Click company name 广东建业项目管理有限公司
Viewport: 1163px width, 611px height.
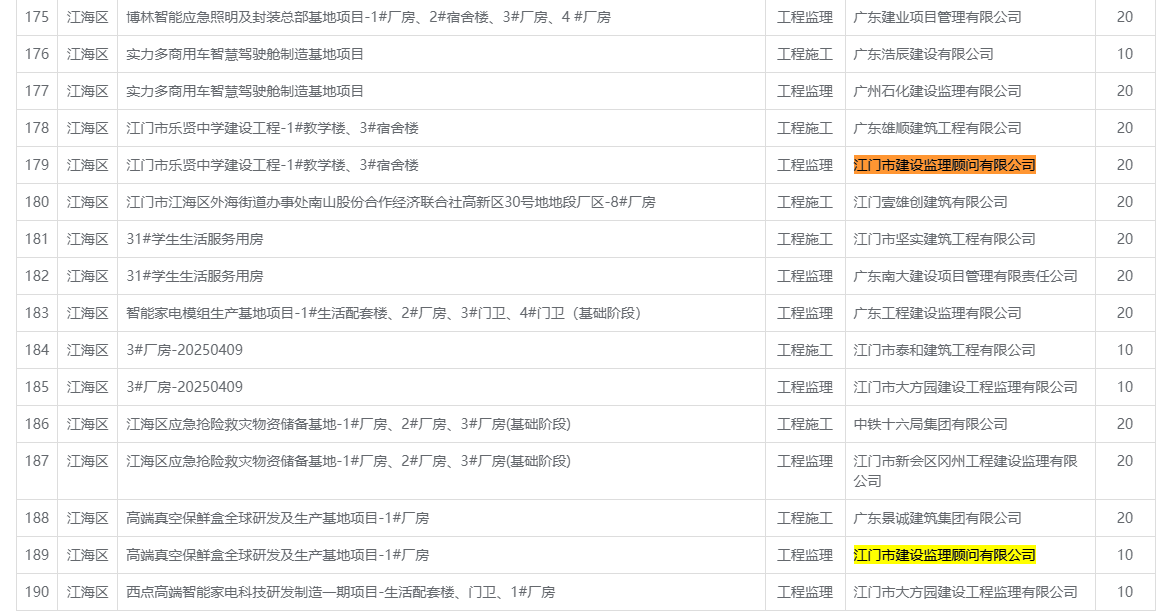click(937, 17)
